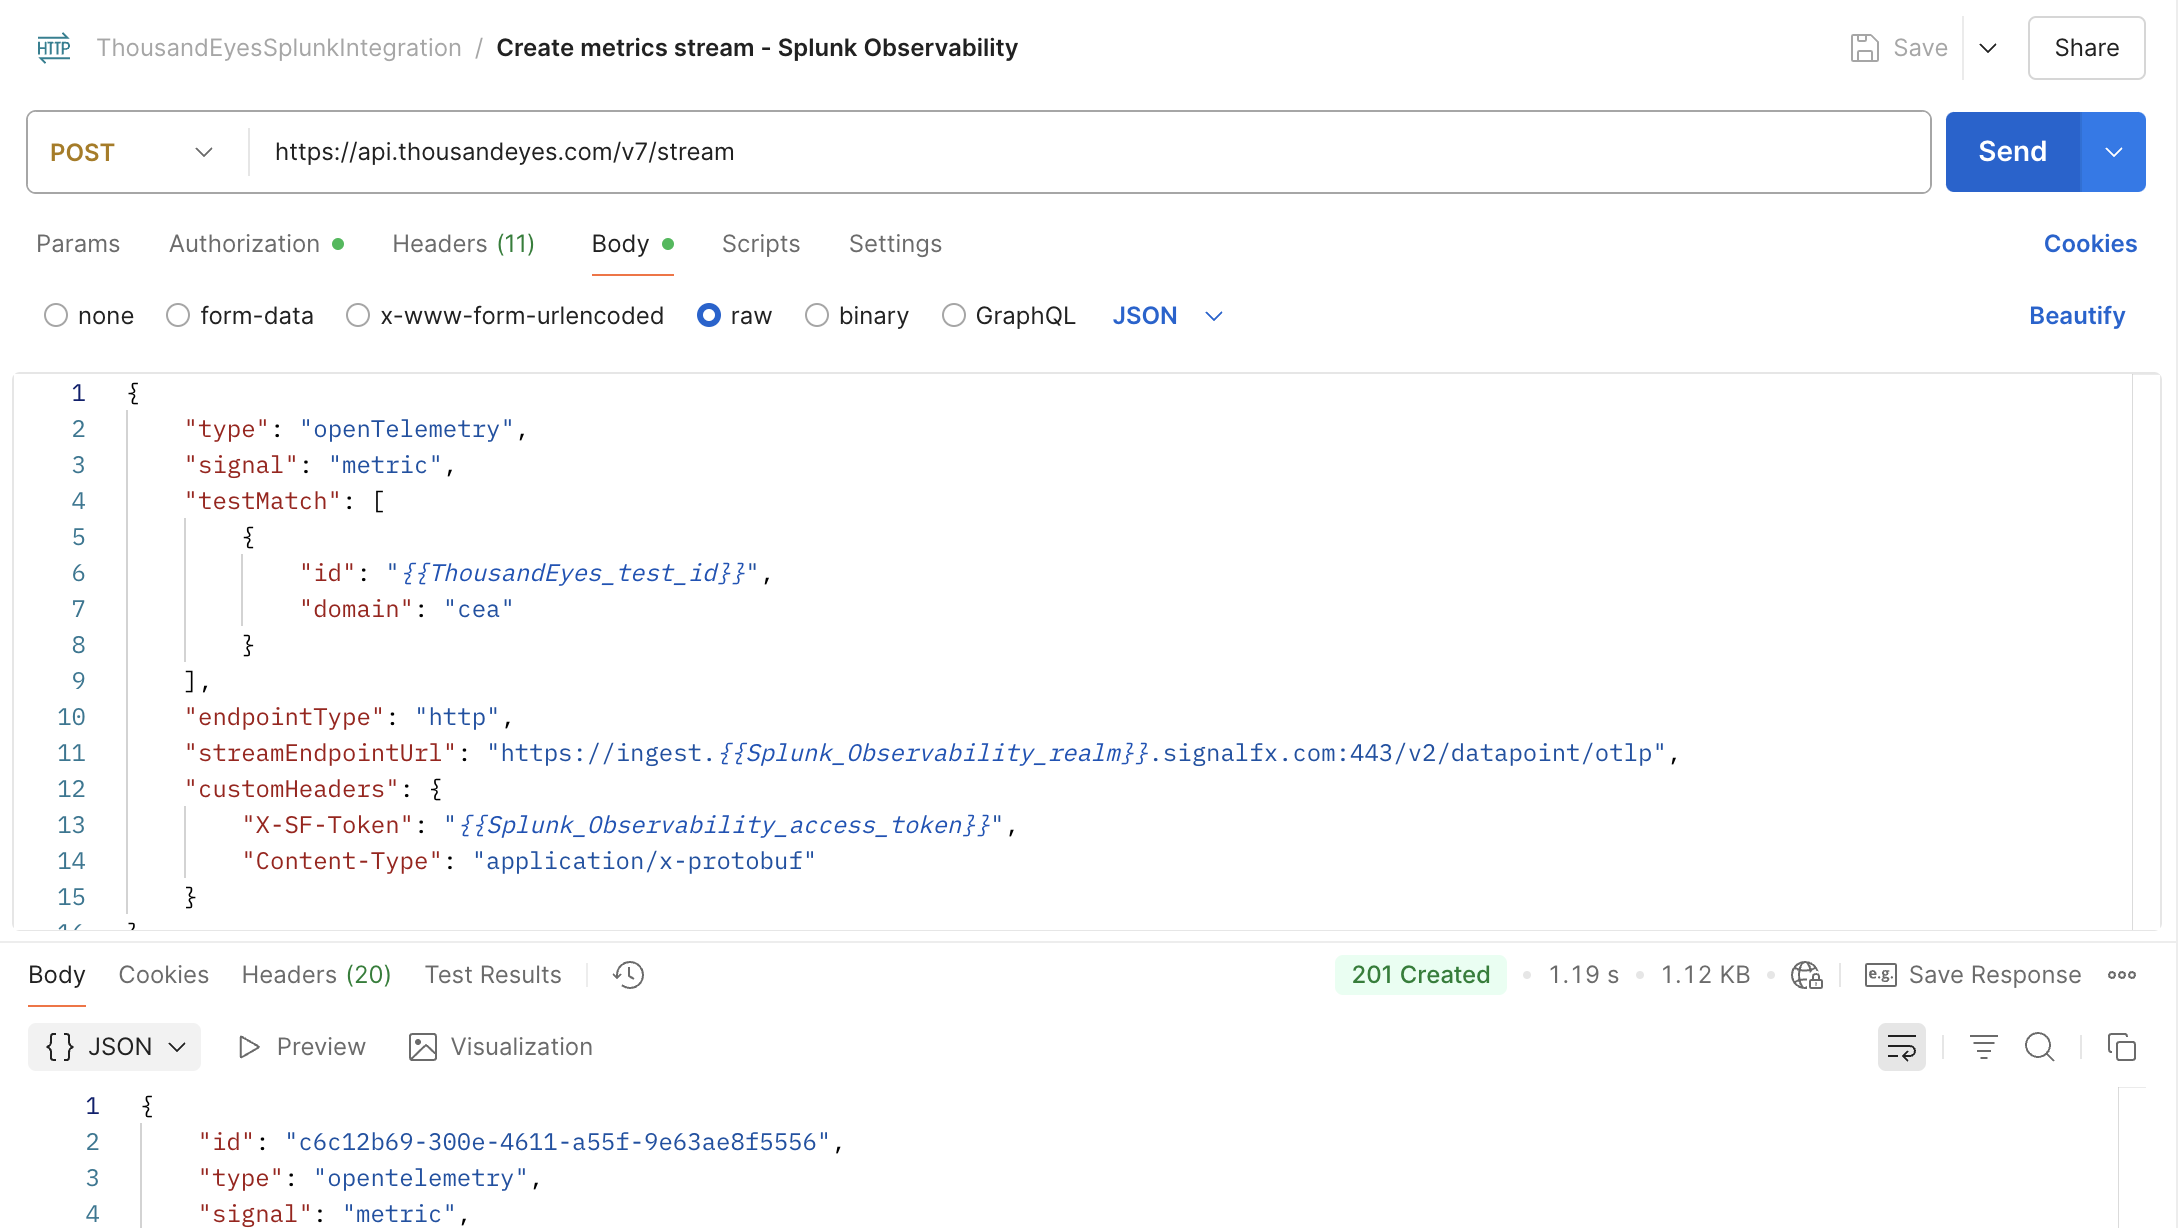The height and width of the screenshot is (1228, 2182).
Task: Click the Preview label in response
Action: point(321,1047)
